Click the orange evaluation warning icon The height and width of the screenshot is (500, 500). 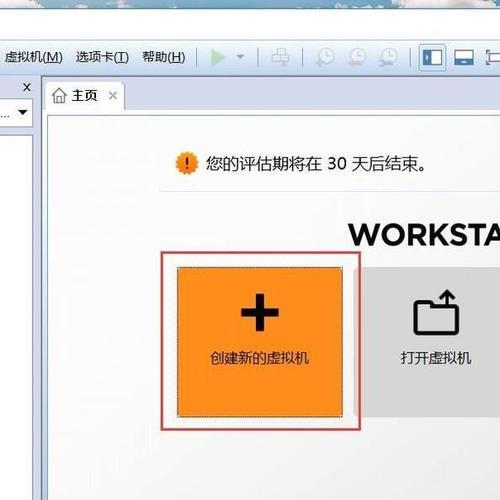(x=187, y=163)
